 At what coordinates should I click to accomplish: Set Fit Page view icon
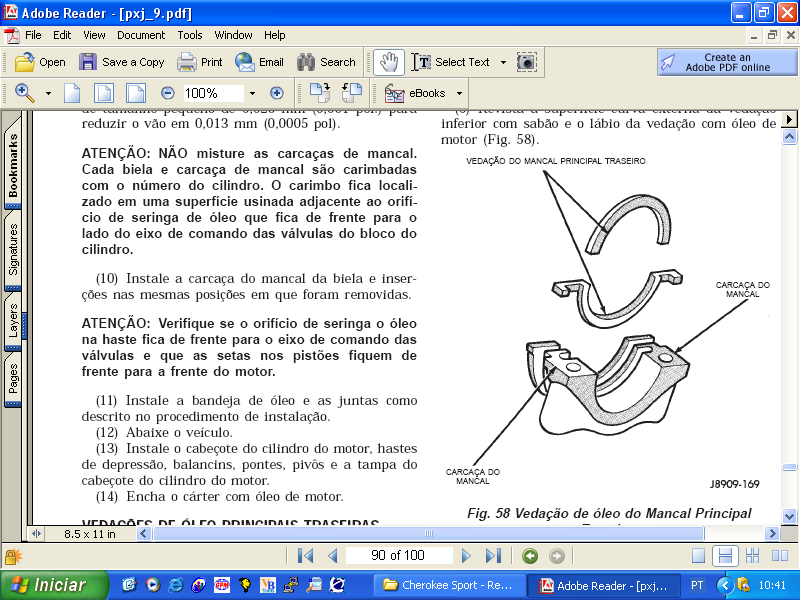[104, 93]
